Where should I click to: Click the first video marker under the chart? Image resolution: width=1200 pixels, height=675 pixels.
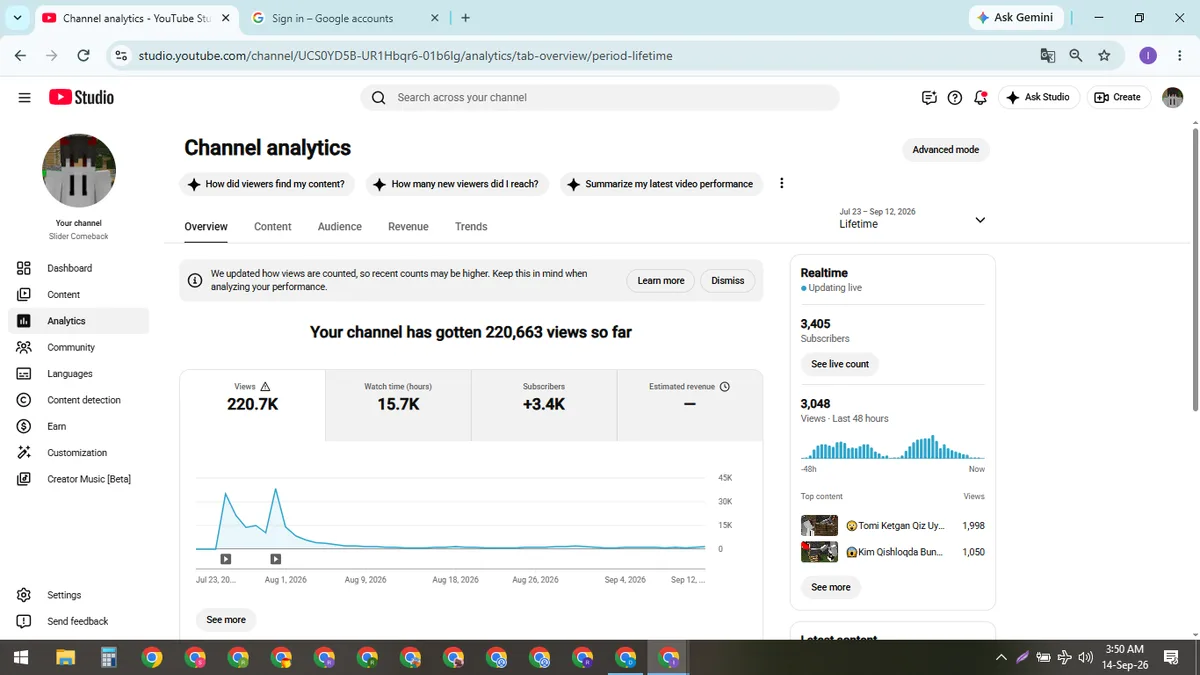[226, 559]
